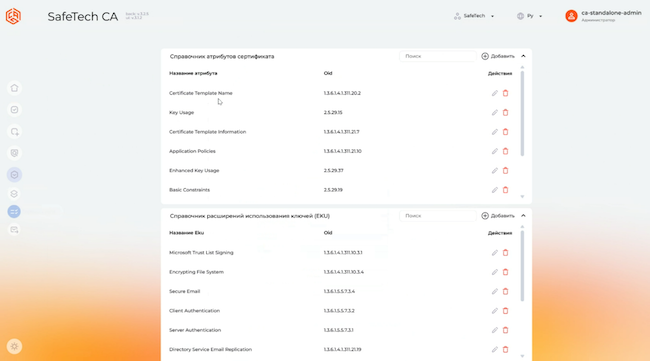This screenshot has height=361, width=650.
Task: Open the layers stack sidebar icon
Action: click(x=15, y=194)
